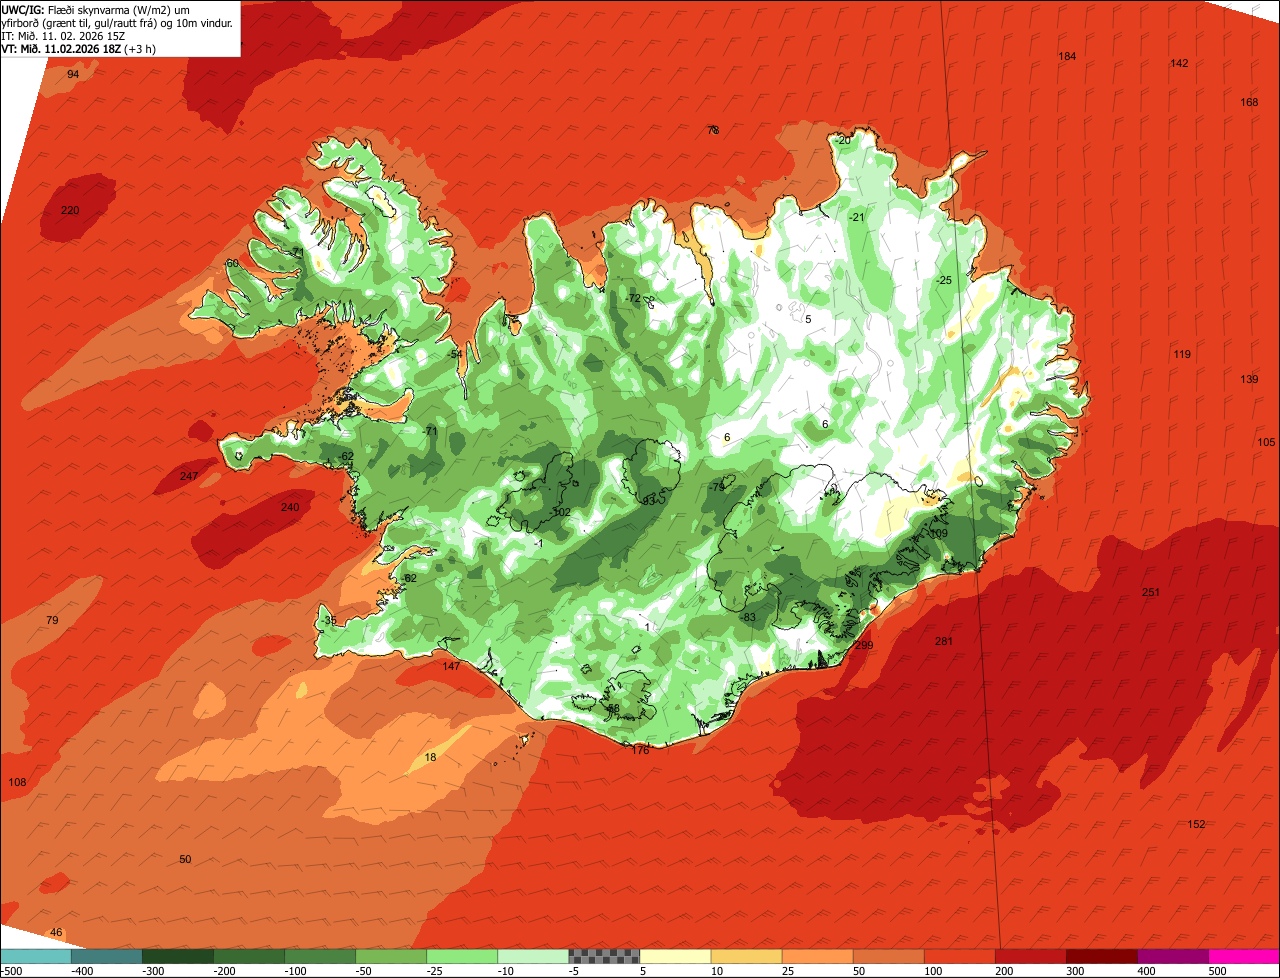Viewport: 1280px width, 978px height.
Task: Click the legend swatch between -200 and -100
Action: (249, 956)
